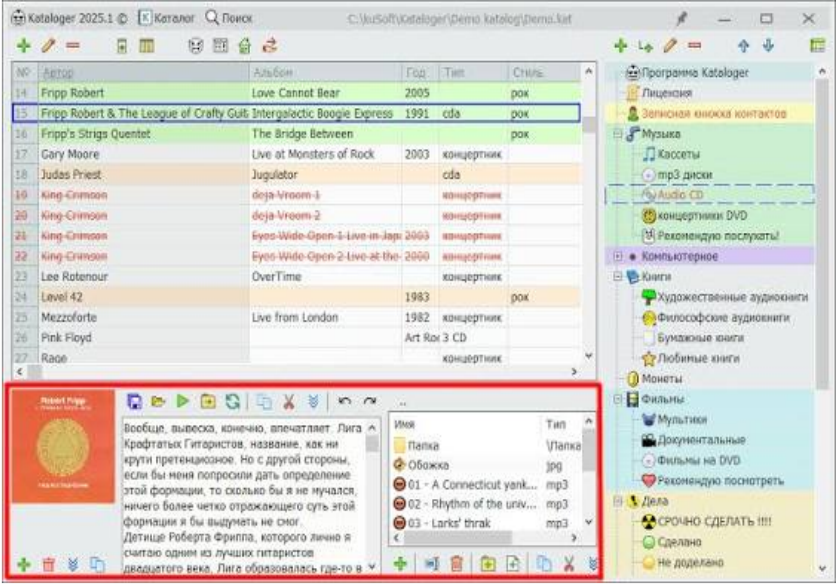
Task: Collapse the Музыка tree node
Action: tap(617, 134)
